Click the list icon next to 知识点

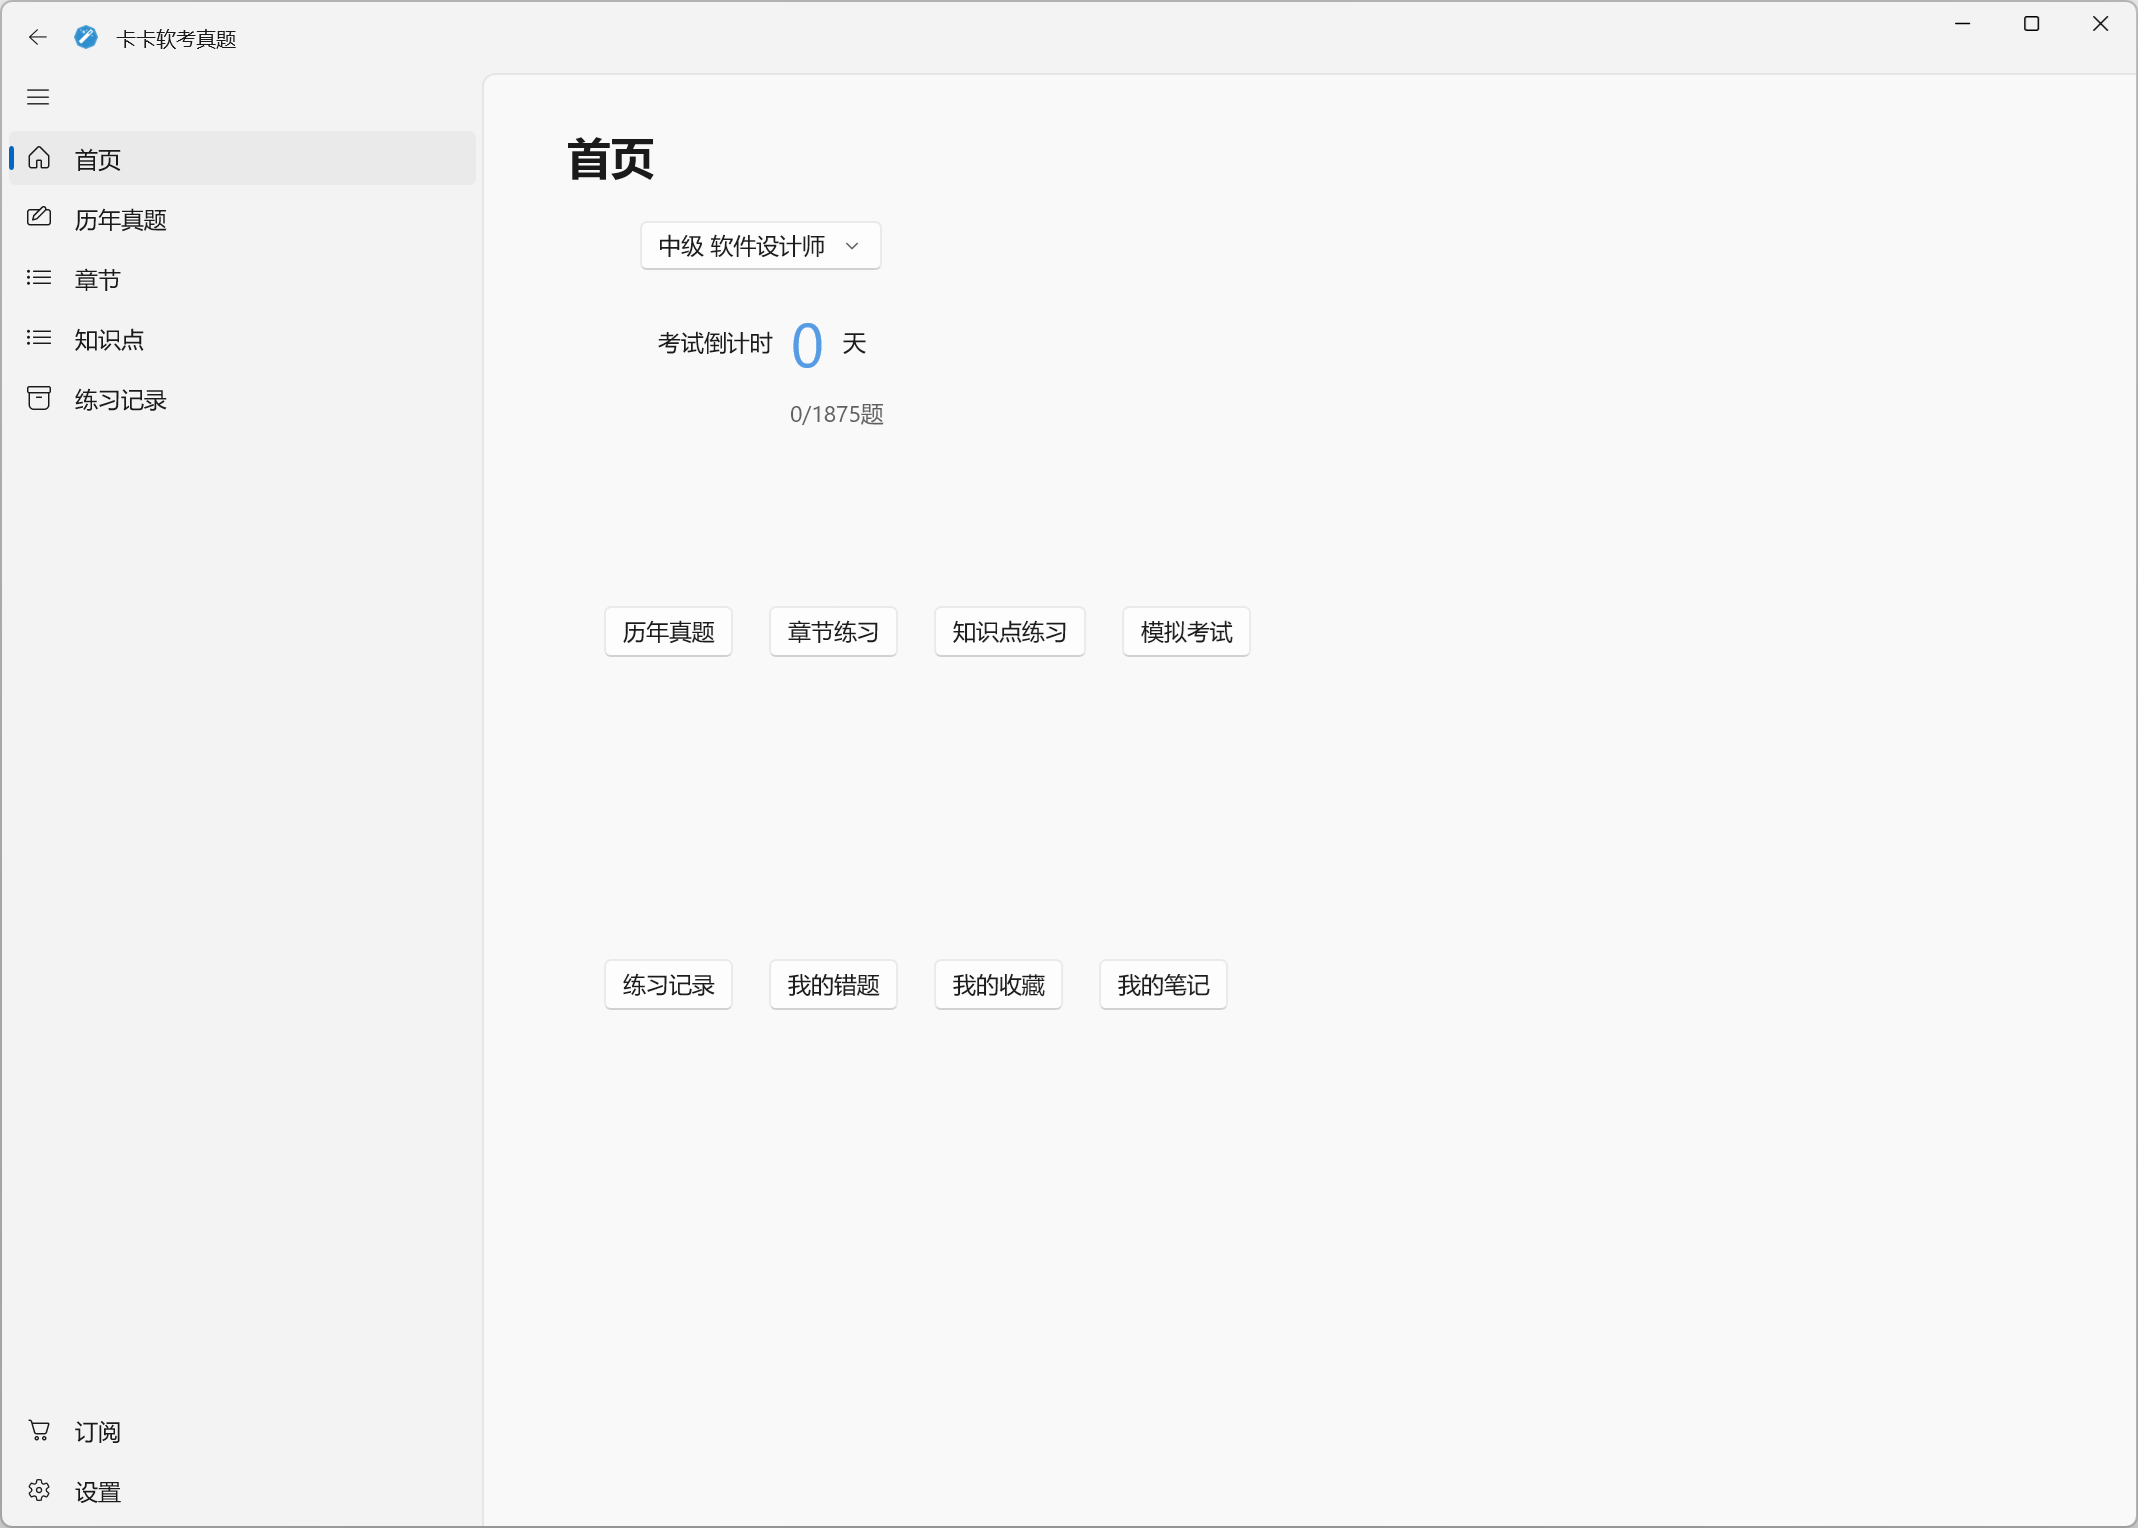(39, 338)
